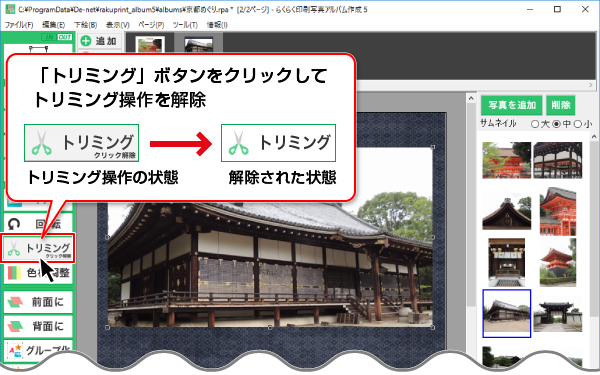
Task: Open the 色調整 color adjustment tool
Action: (x=38, y=273)
